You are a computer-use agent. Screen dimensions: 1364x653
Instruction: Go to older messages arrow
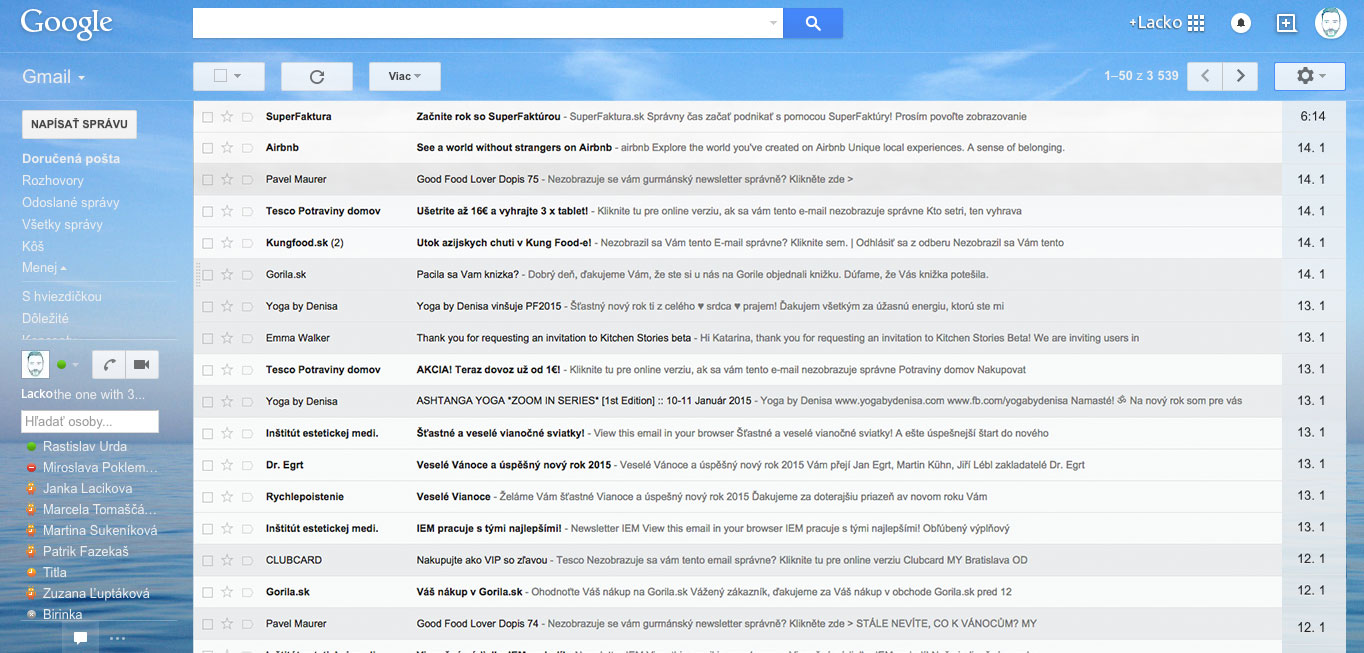click(1241, 76)
